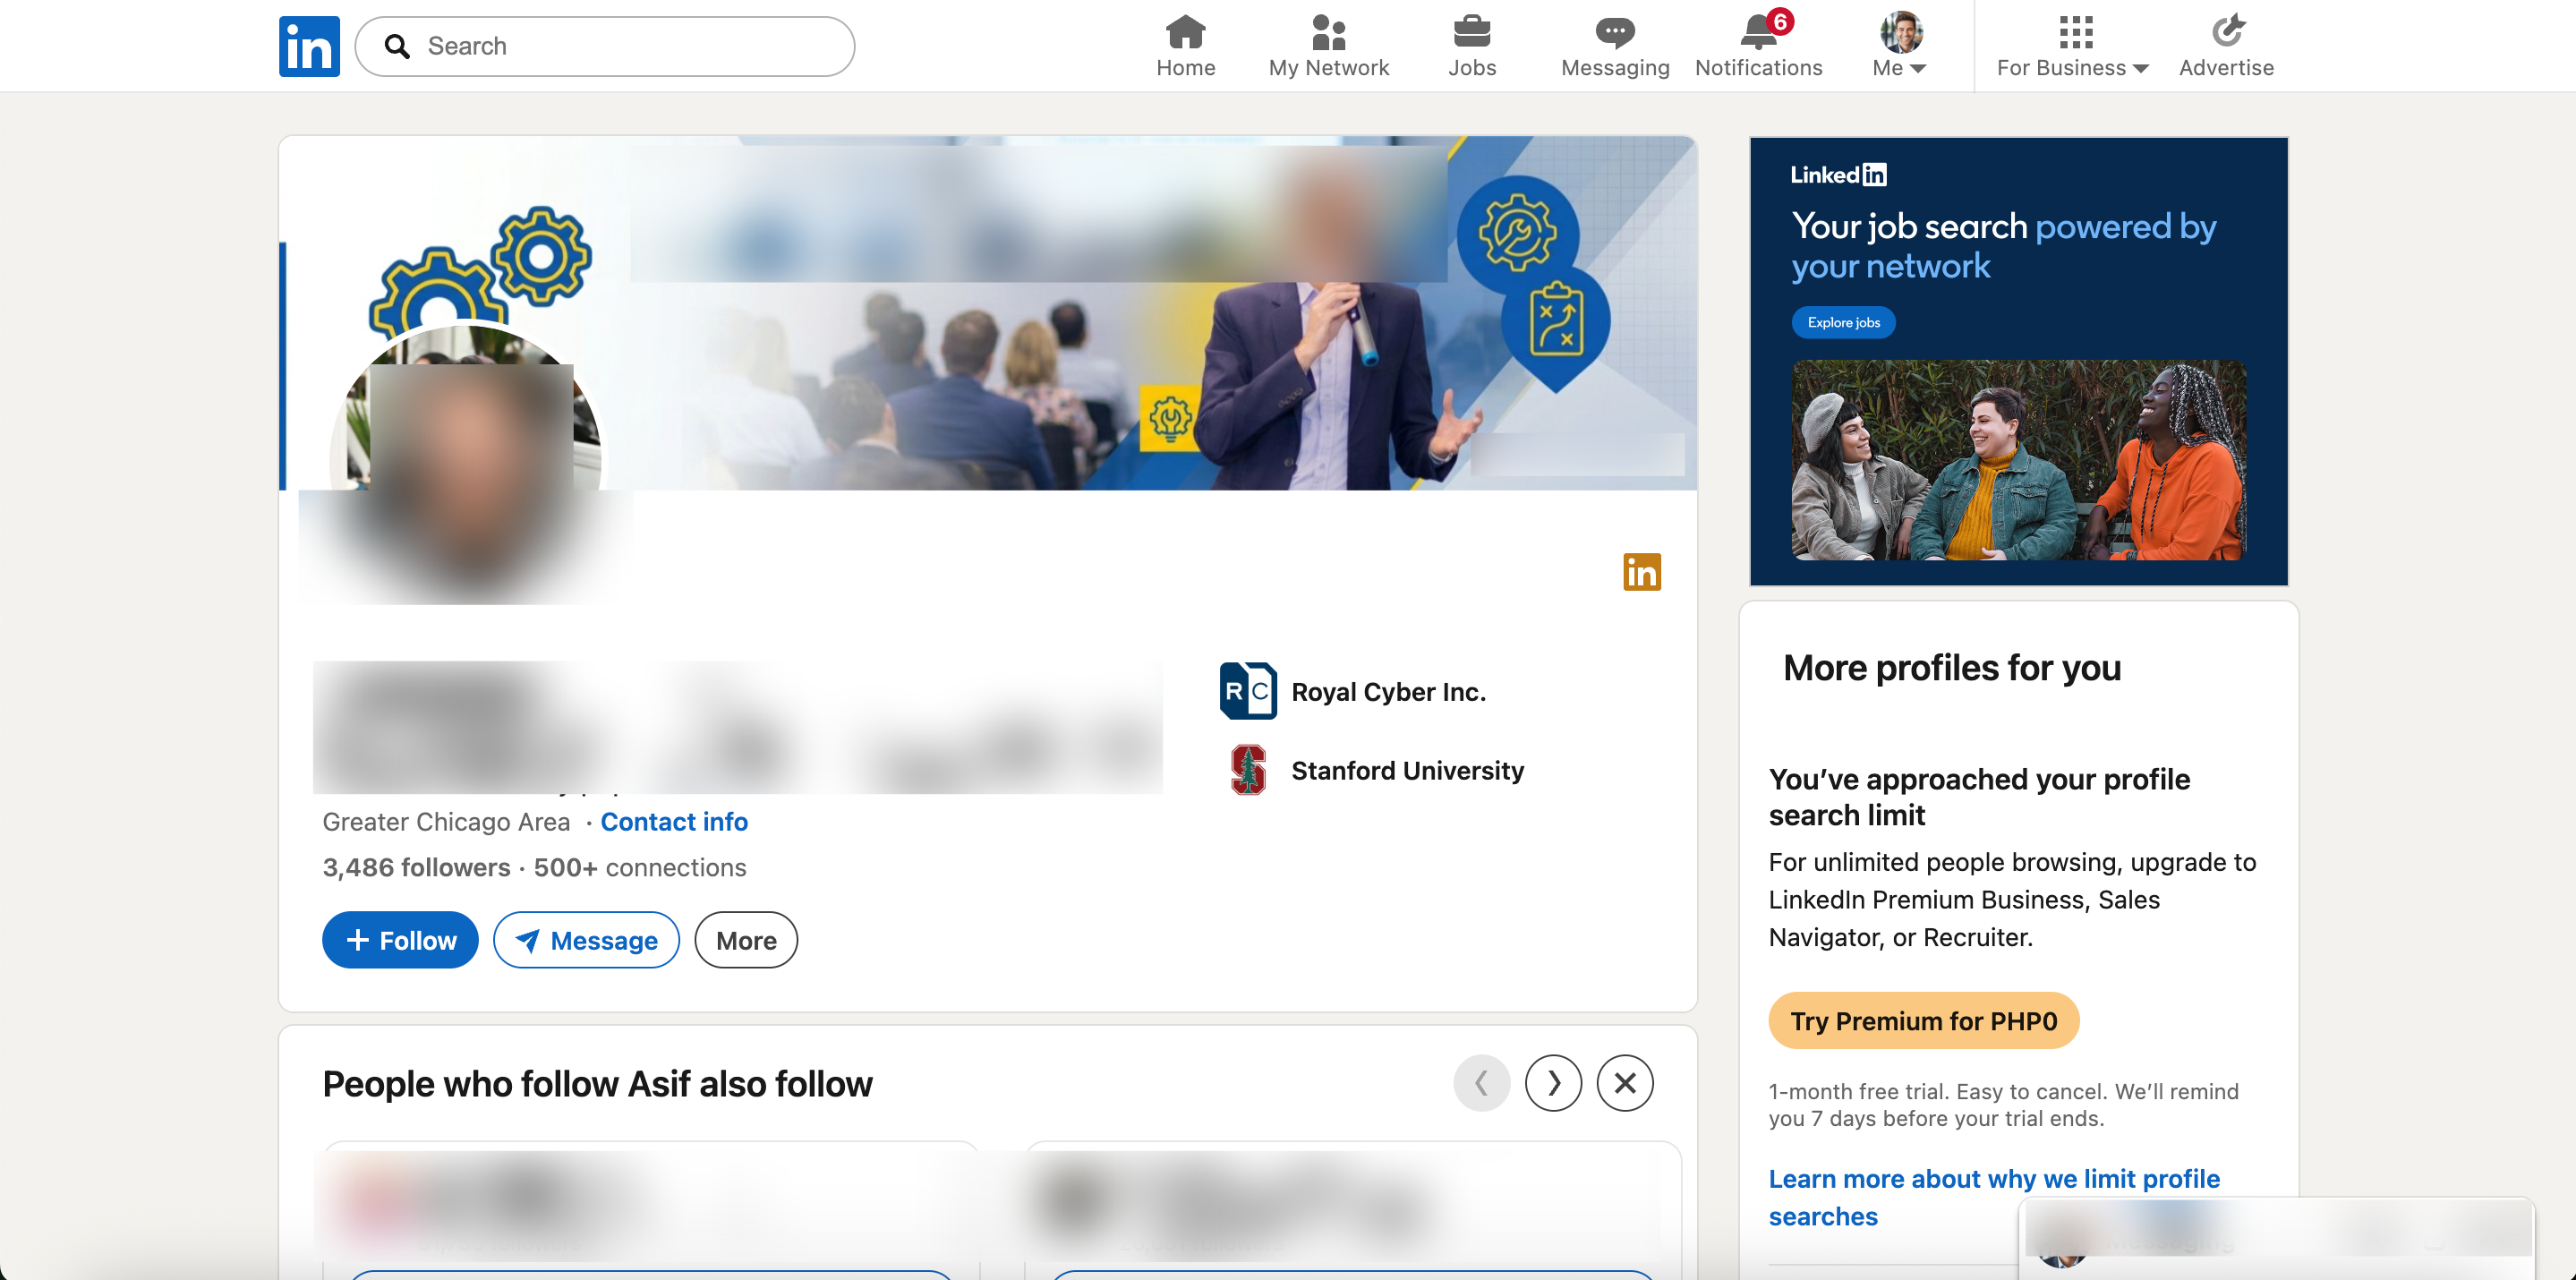Open the Jobs briefcase icon
Viewport: 2576px width, 1280px height.
[x=1471, y=32]
